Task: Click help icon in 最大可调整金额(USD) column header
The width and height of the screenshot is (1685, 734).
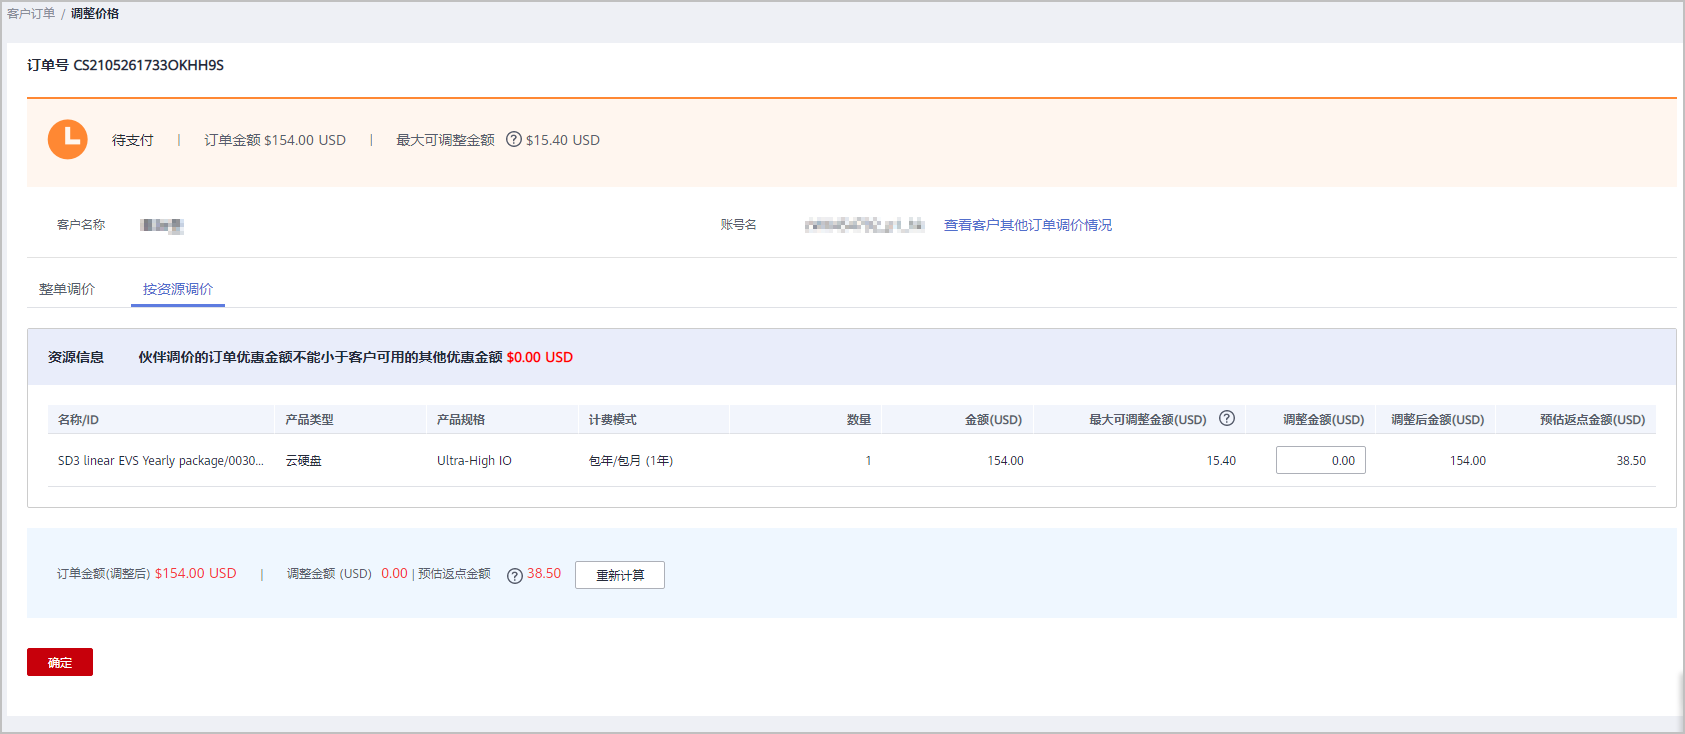Action: 1227,419
